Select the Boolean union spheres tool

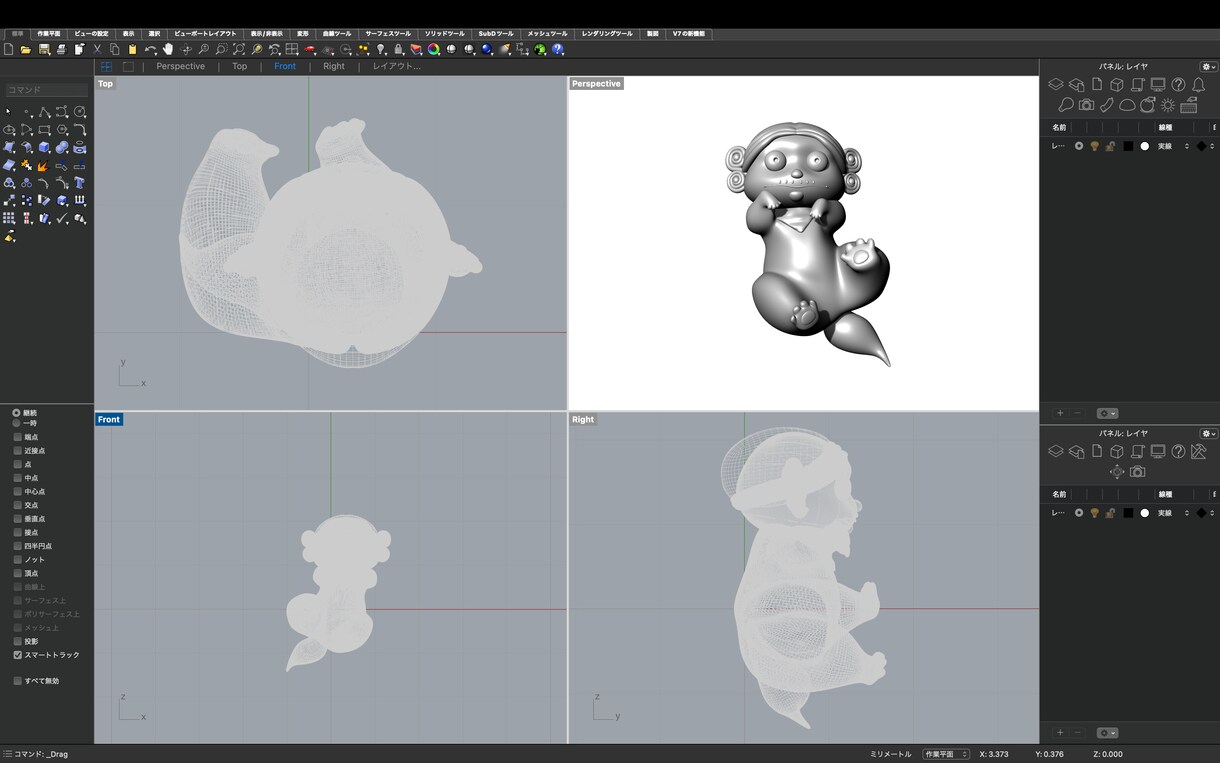click(x=62, y=147)
